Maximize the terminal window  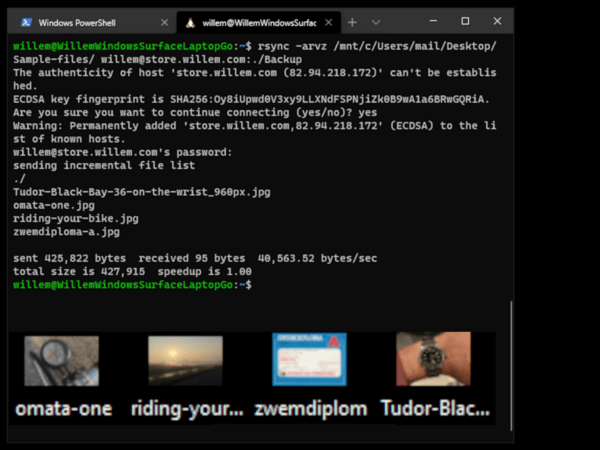click(x=465, y=21)
